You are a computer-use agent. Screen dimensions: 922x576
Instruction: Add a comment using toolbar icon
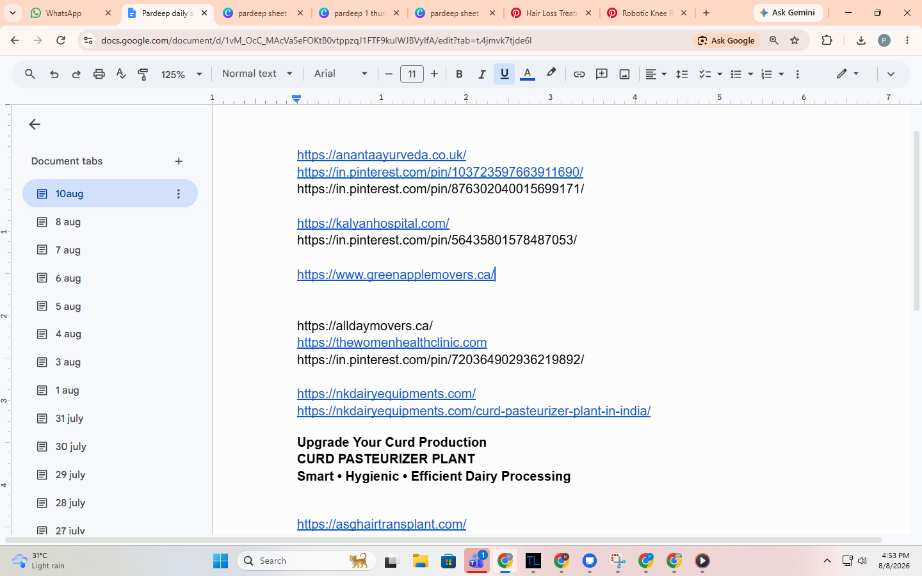602,74
